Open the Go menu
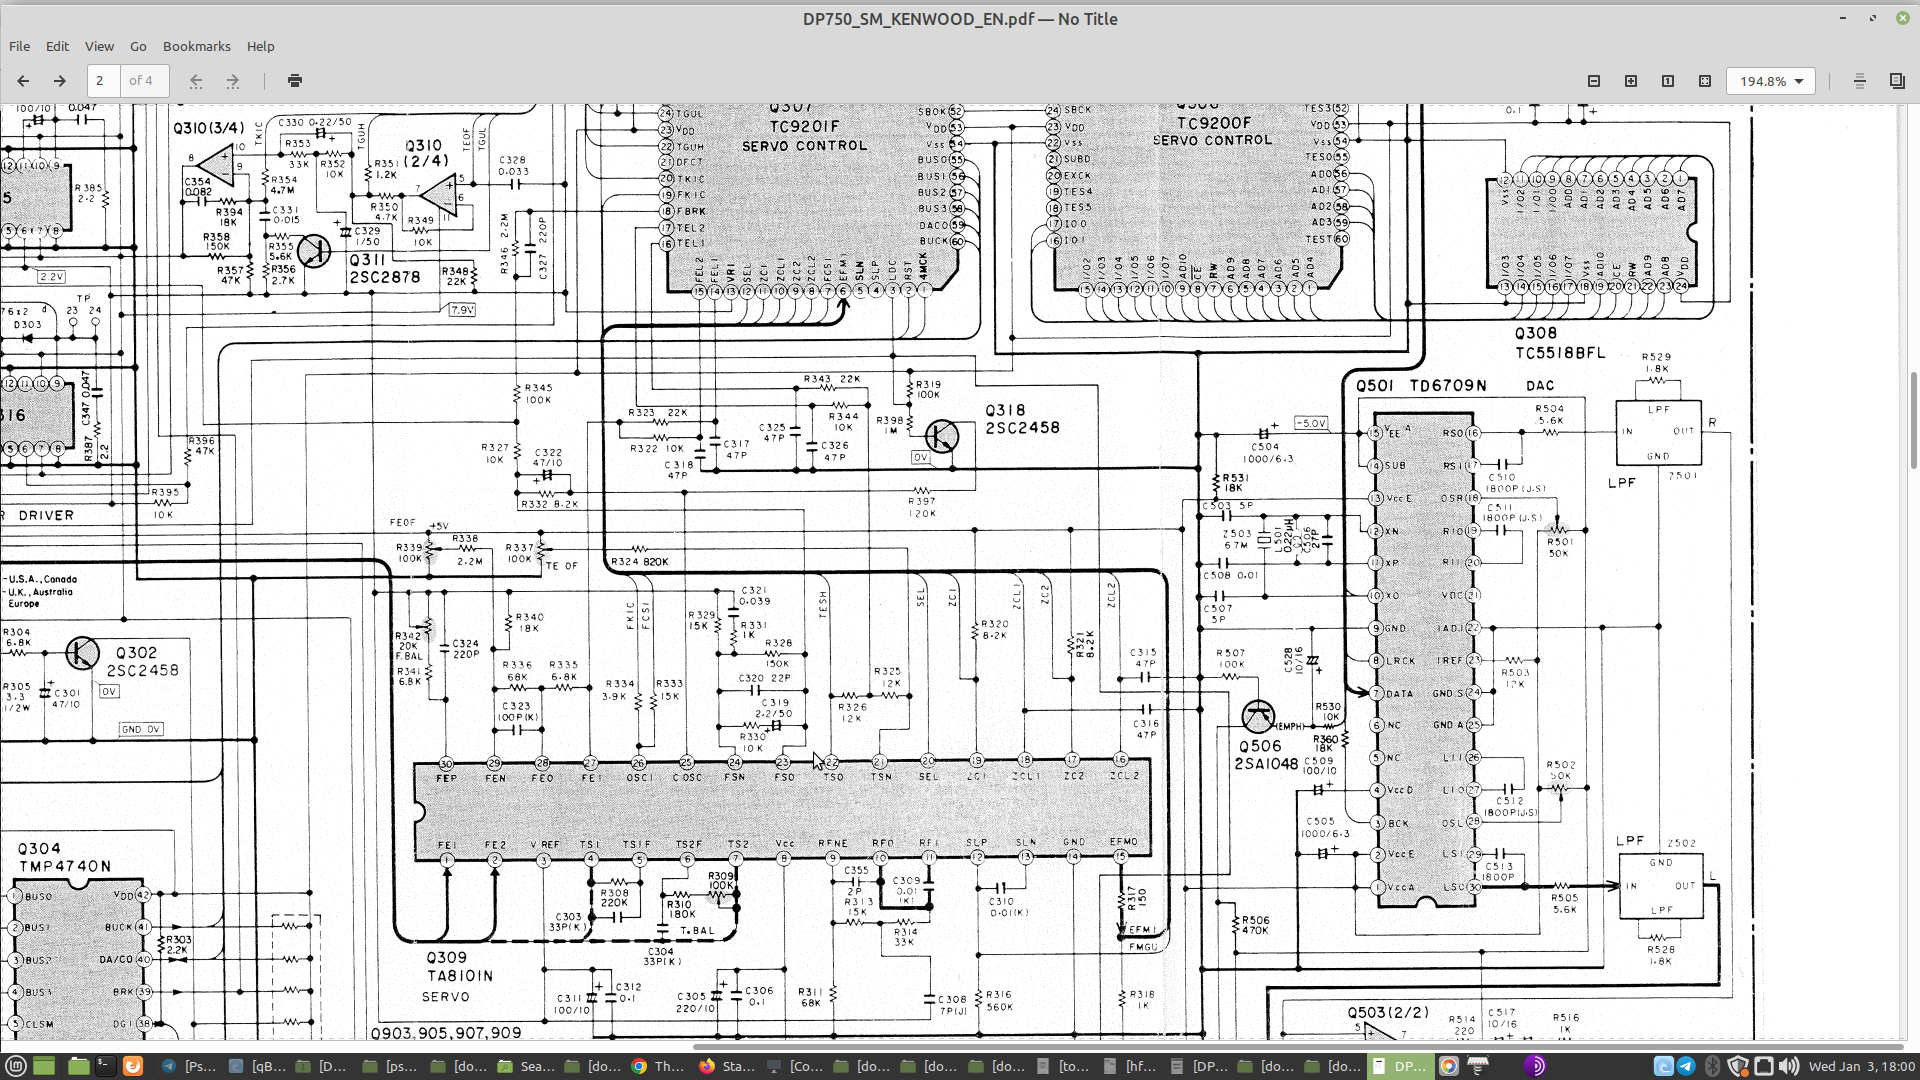The width and height of the screenshot is (1920, 1080). (138, 46)
